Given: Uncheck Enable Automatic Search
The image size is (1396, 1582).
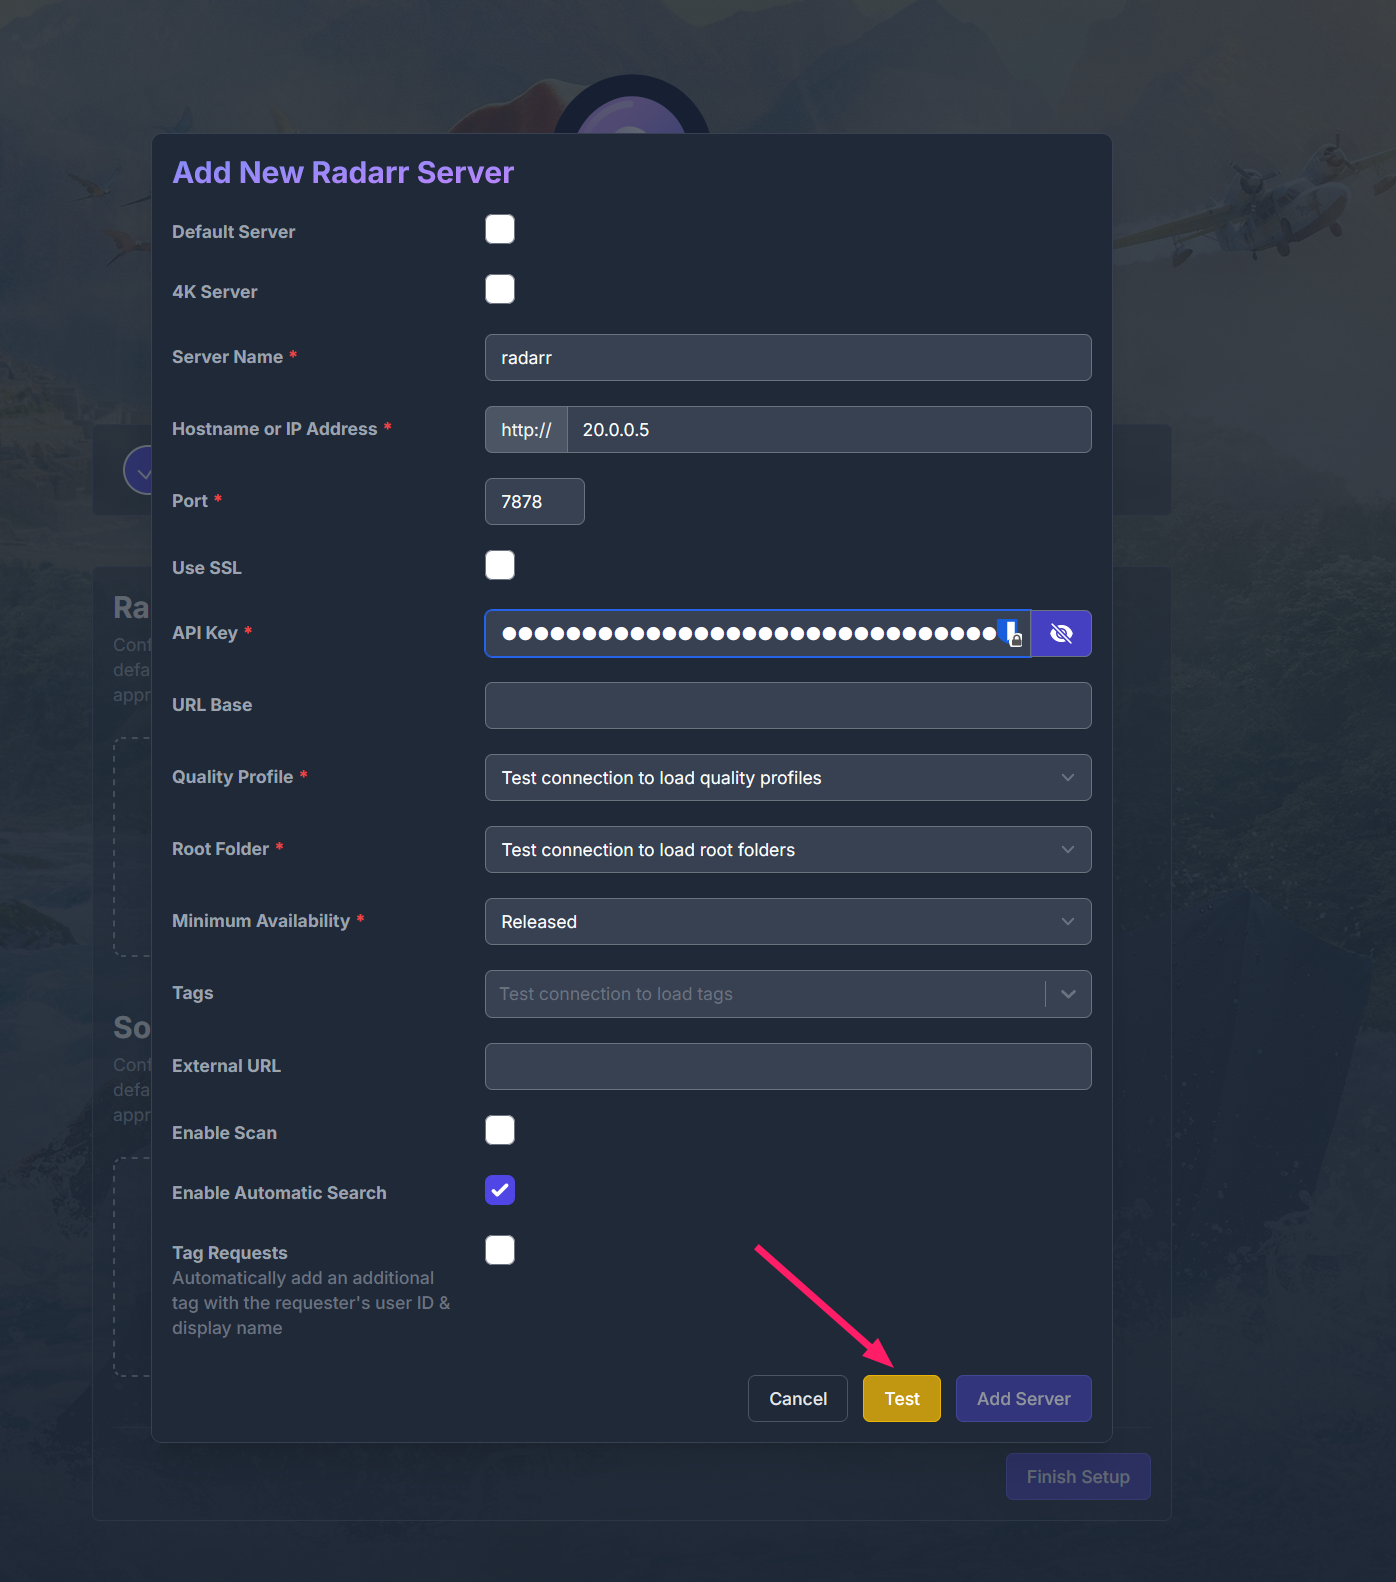Looking at the screenshot, I should pos(500,1191).
